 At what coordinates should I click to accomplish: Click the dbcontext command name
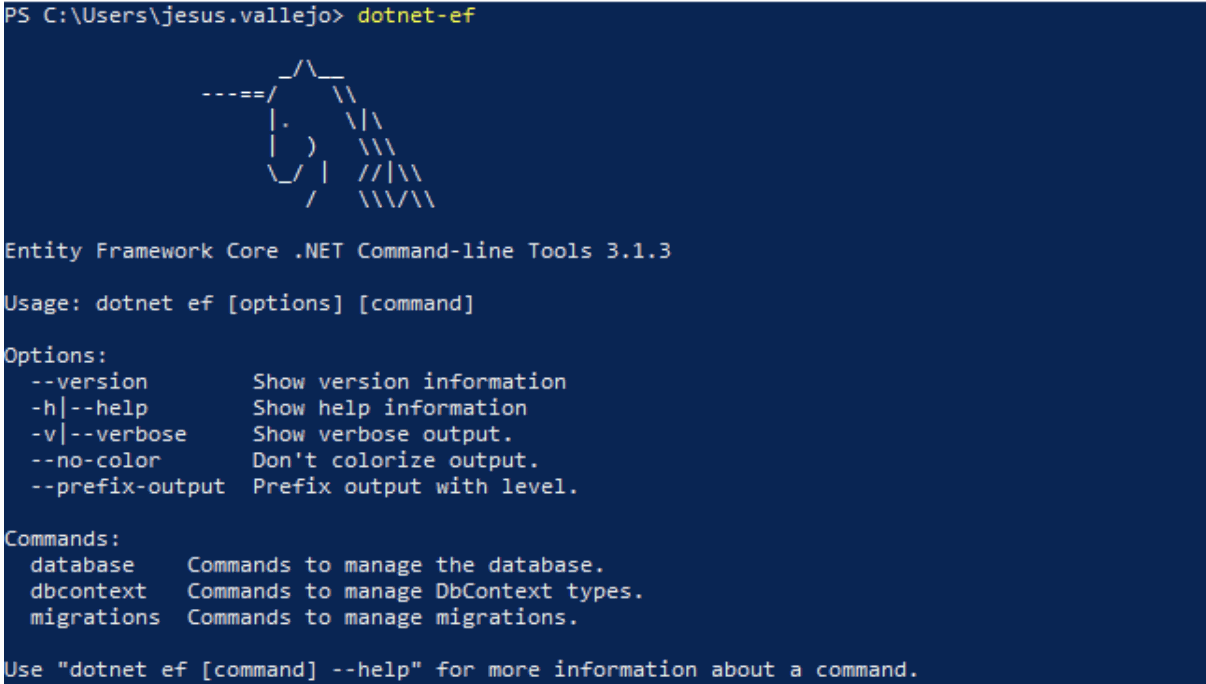tap(88, 591)
